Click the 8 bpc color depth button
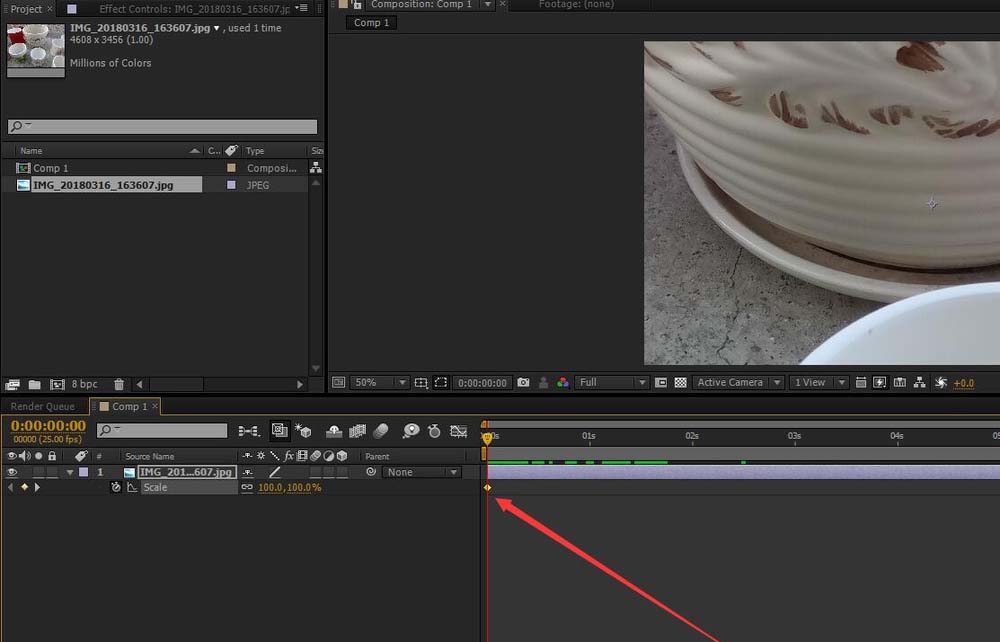Image resolution: width=1000 pixels, height=642 pixels. (84, 384)
